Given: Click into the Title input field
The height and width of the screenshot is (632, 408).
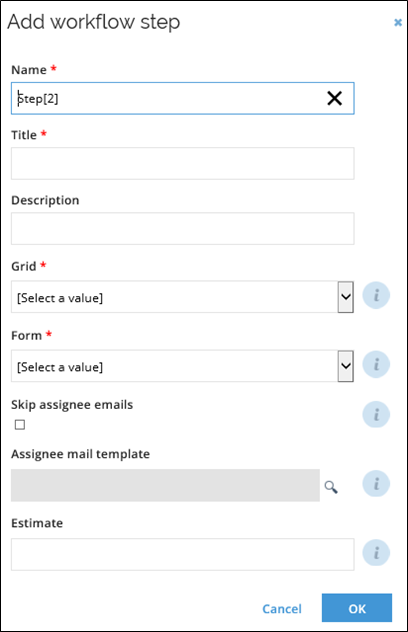Looking at the screenshot, I should click(183, 163).
